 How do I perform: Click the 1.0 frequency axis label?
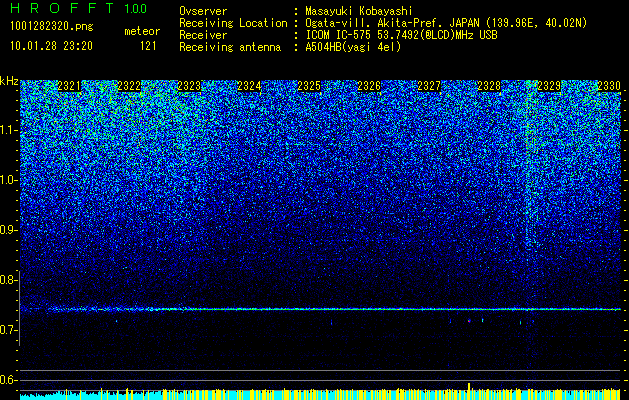(8, 180)
